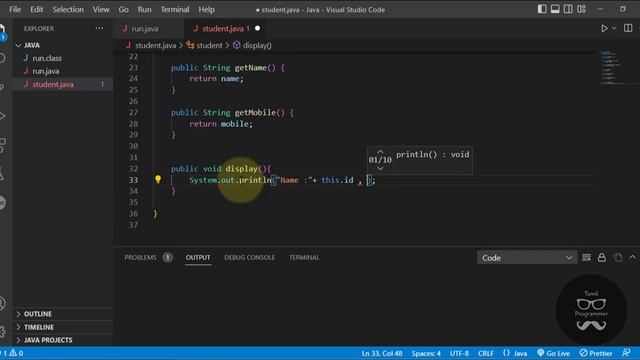The width and height of the screenshot is (640, 360).
Task: Click errors and warnings status indicator
Action: [12, 353]
